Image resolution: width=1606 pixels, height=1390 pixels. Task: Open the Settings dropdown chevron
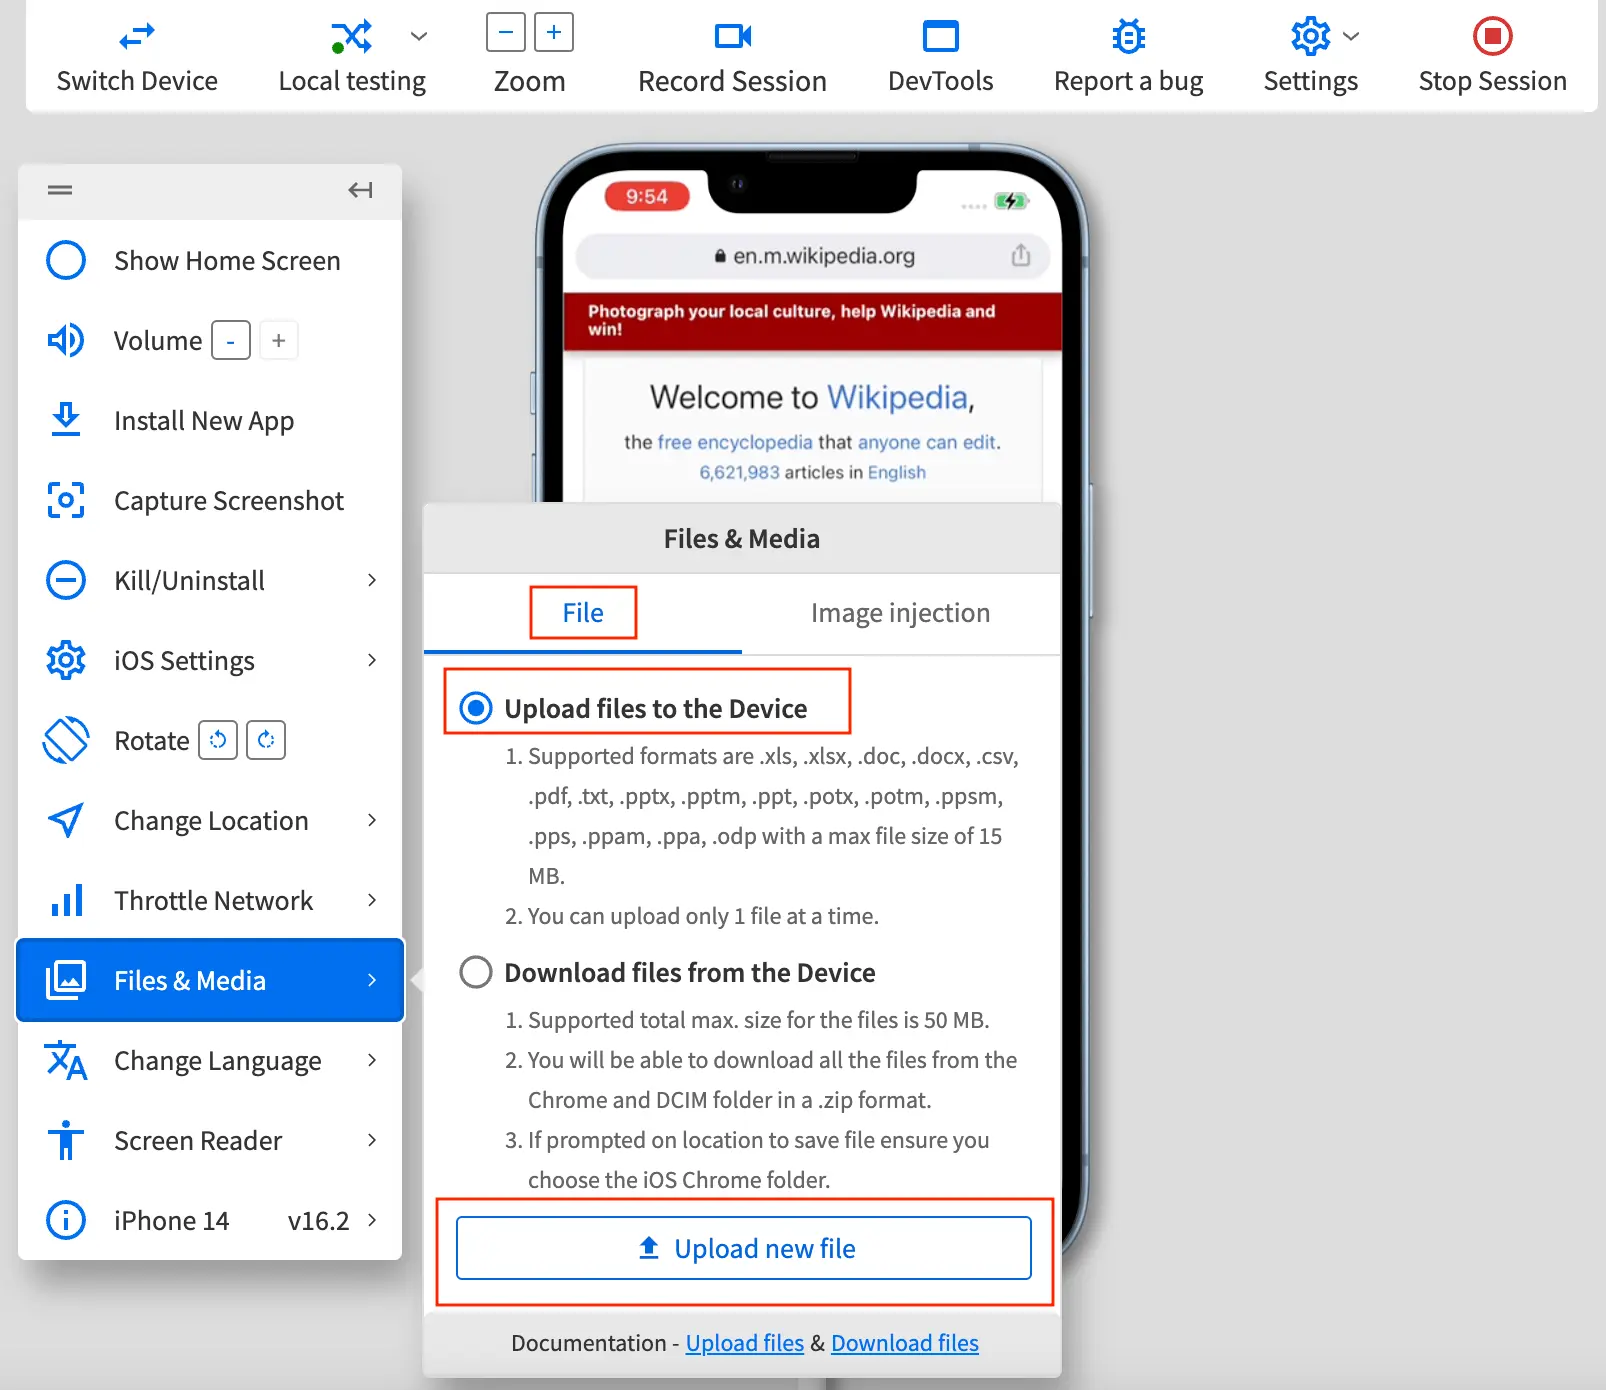(x=1351, y=37)
